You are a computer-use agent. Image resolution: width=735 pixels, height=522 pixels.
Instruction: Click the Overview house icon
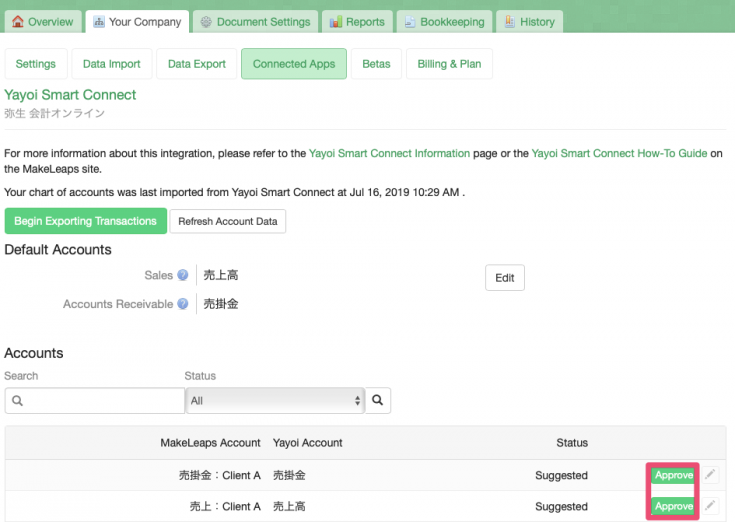(18, 22)
